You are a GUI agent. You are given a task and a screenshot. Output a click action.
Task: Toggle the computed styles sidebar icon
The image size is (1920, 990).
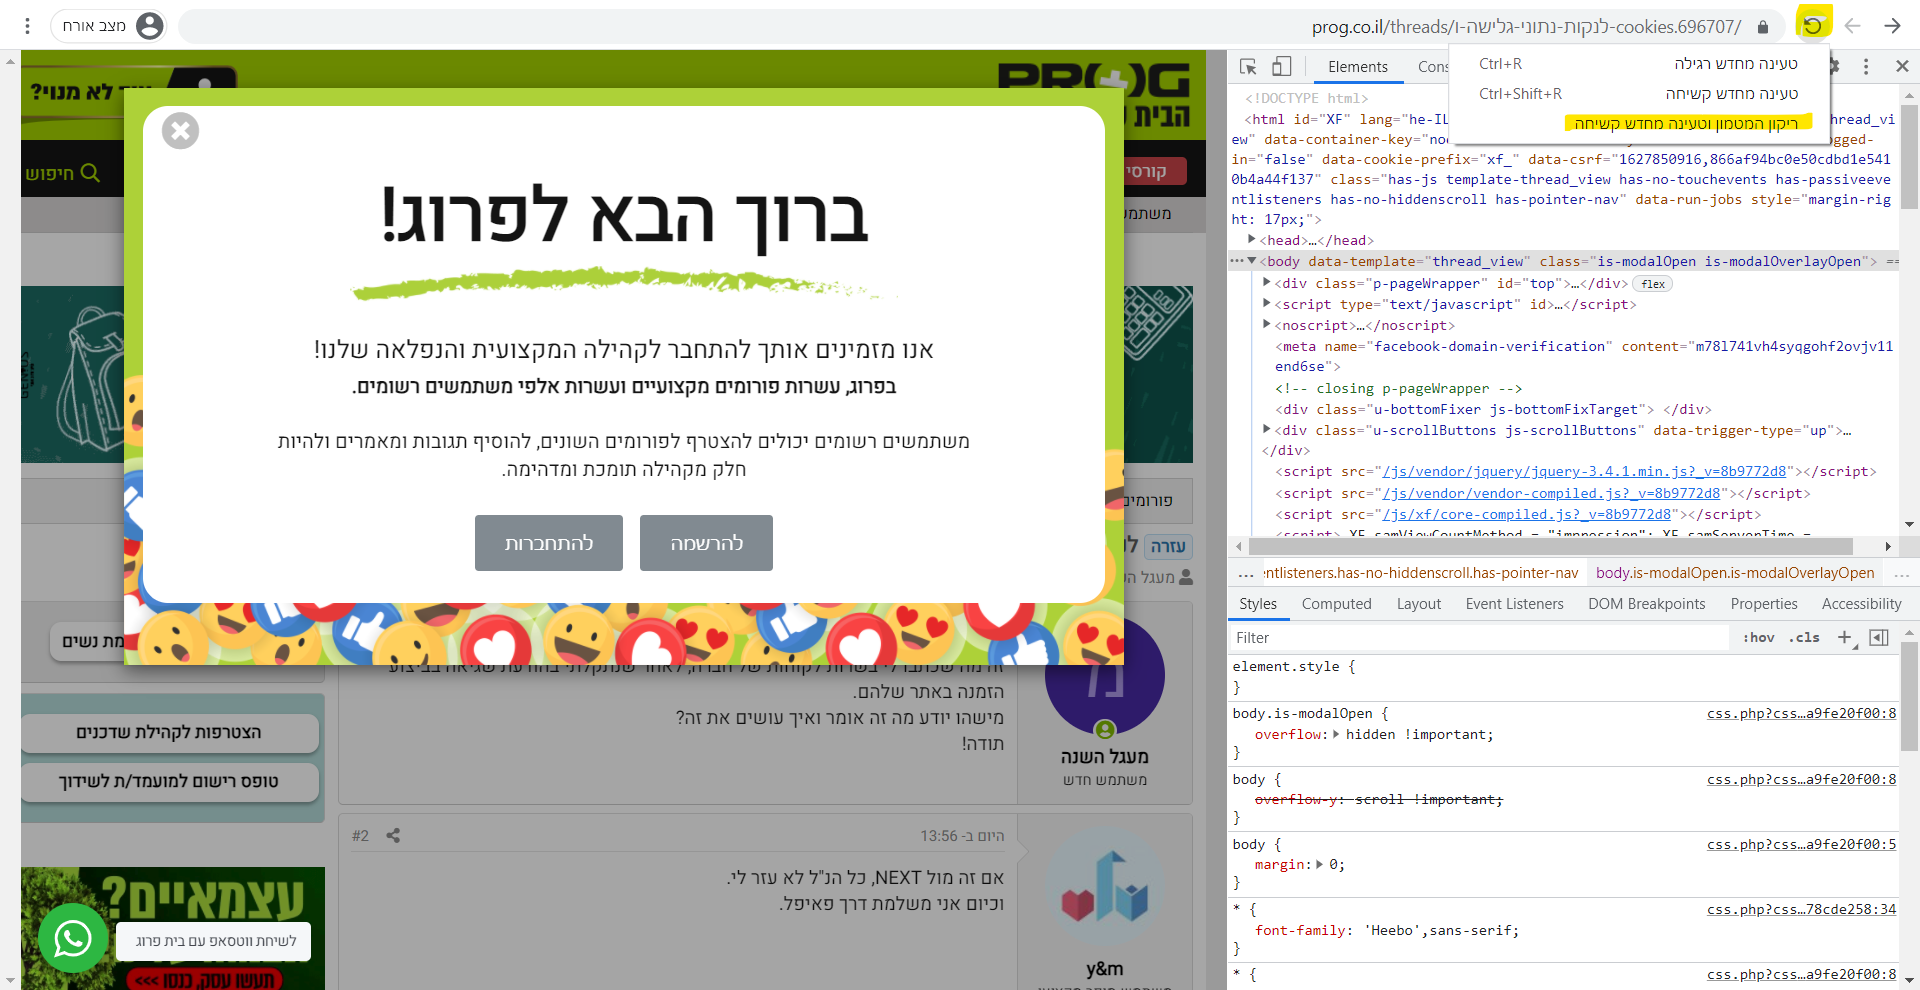[x=1879, y=638]
